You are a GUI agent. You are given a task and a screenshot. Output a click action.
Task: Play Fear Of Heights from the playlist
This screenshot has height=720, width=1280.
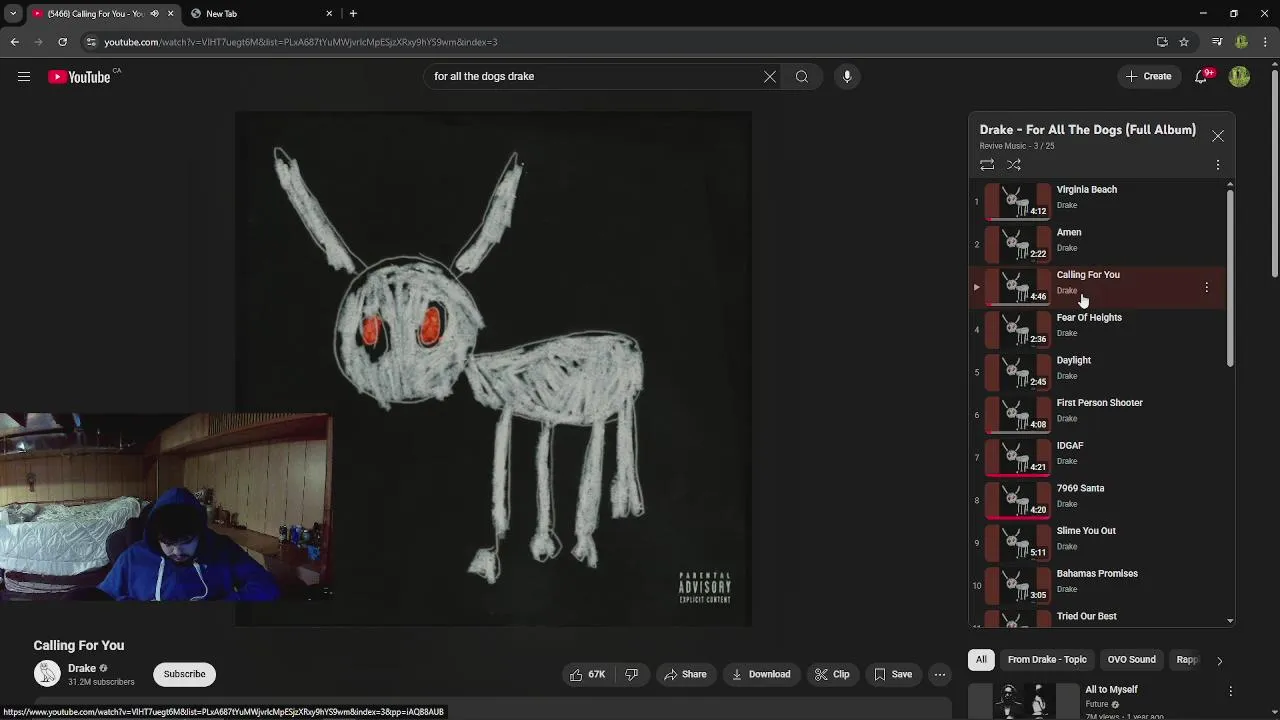1098,329
